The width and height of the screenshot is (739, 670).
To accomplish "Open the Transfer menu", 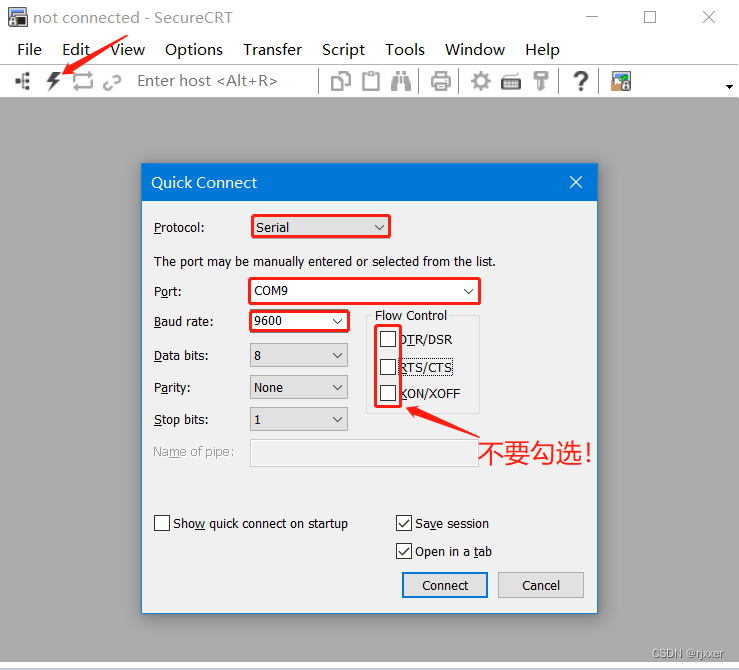I will click(272, 49).
